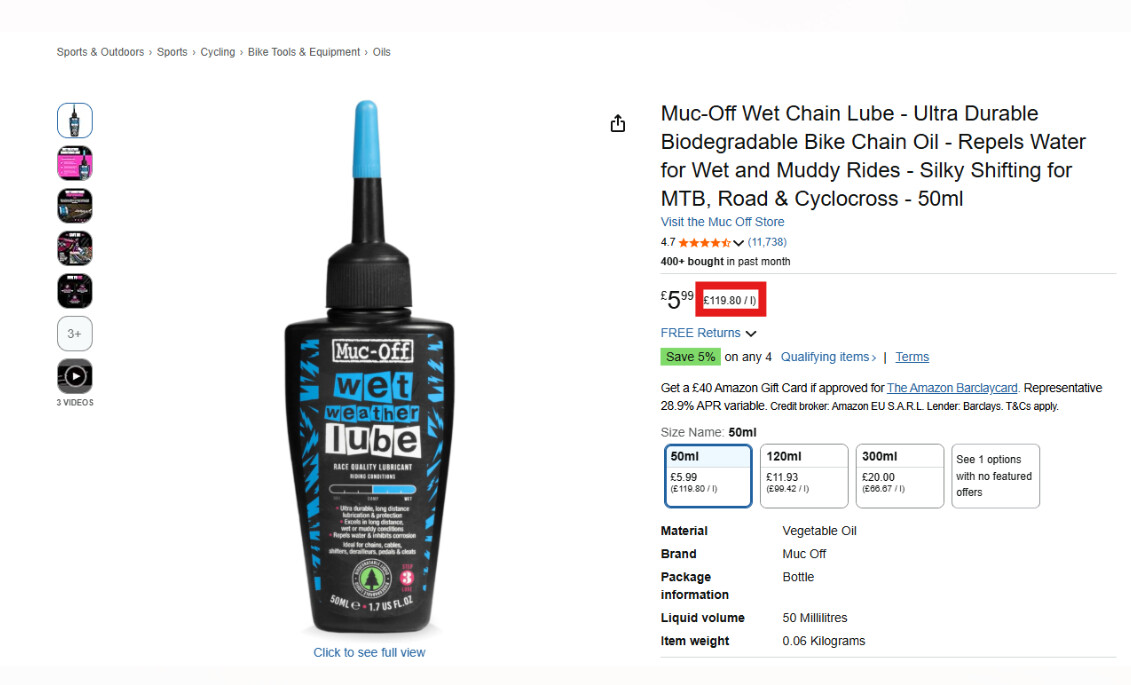The width and height of the screenshot is (1131, 685).
Task: Go to Cycling breadcrumb category
Action: tap(217, 52)
